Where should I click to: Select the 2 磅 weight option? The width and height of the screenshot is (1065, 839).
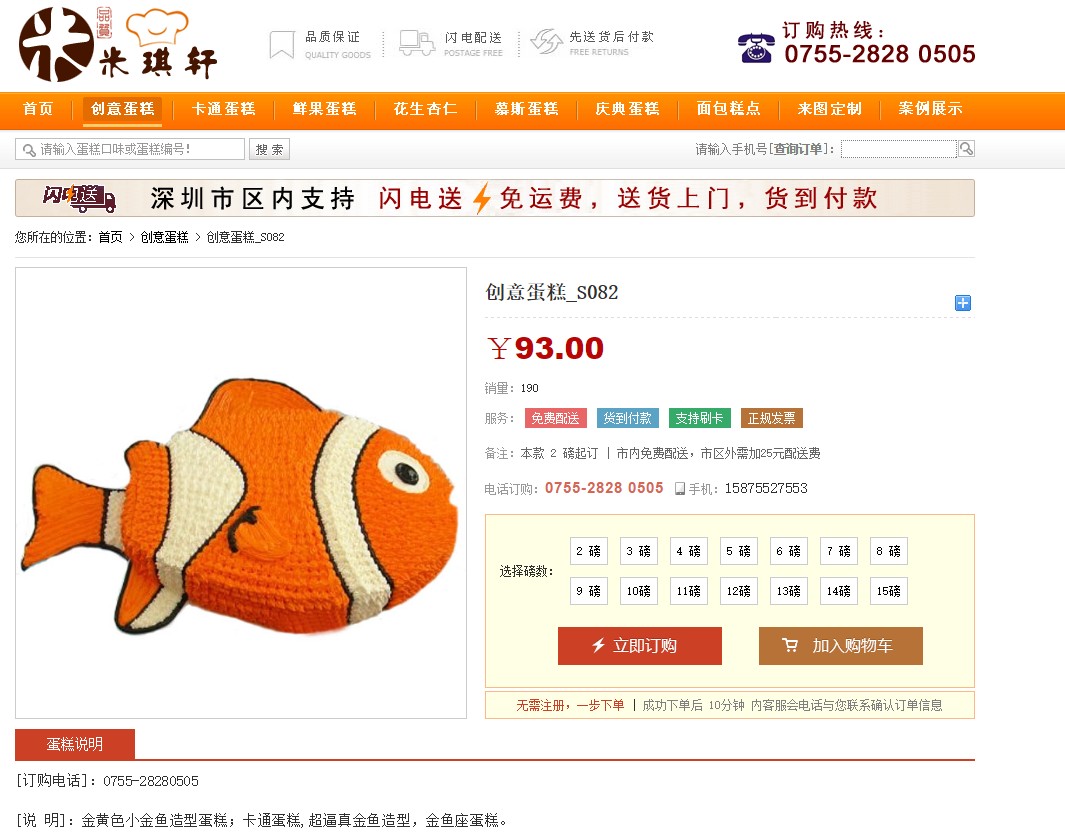point(588,551)
